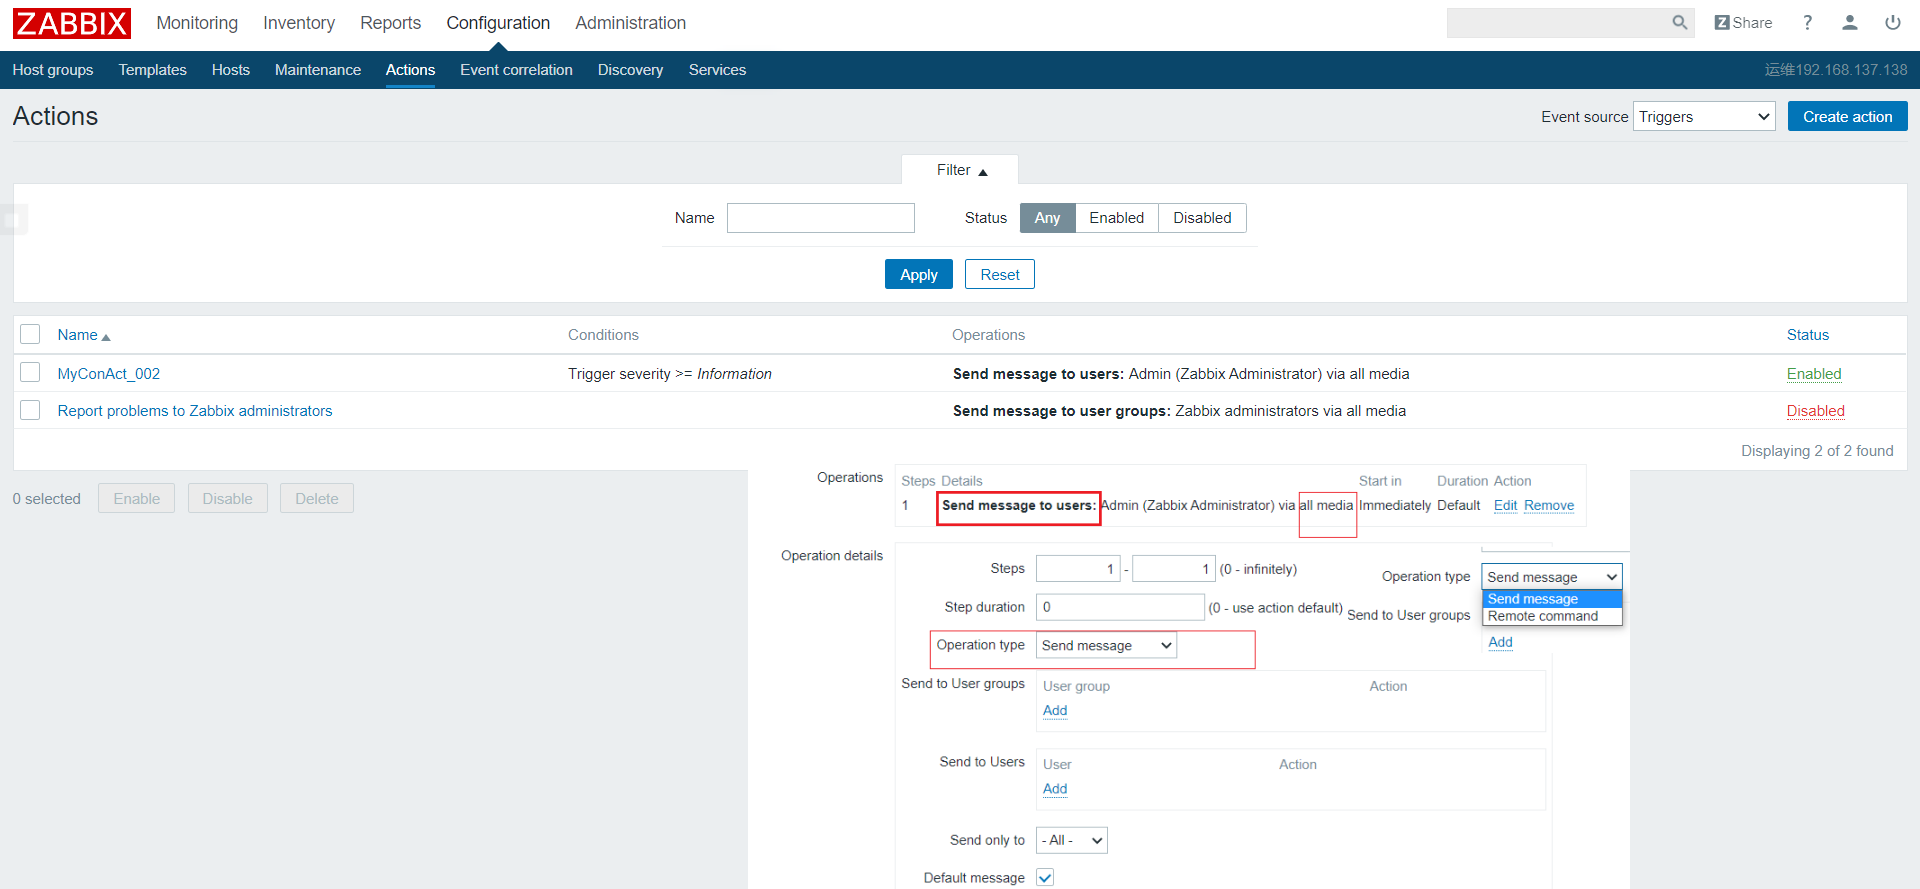Open the Send only to dropdown
The height and width of the screenshot is (889, 1920).
click(x=1072, y=840)
